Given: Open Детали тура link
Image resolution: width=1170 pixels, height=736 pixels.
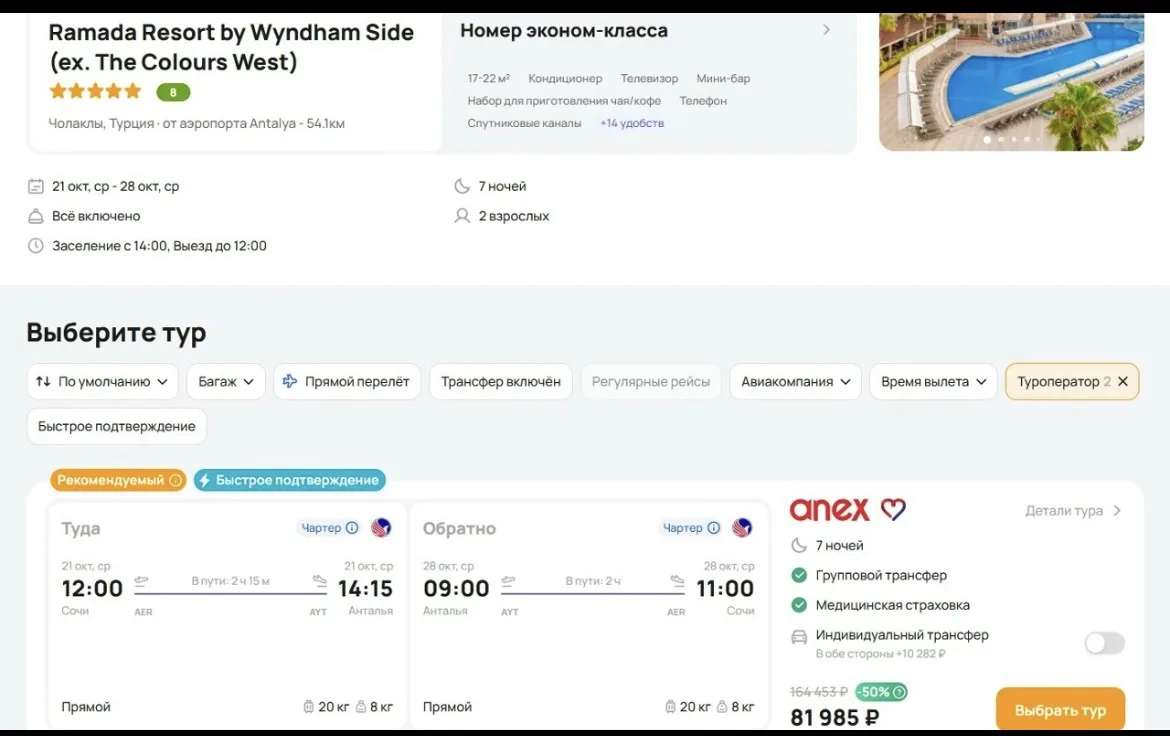Looking at the screenshot, I should point(1073,511).
